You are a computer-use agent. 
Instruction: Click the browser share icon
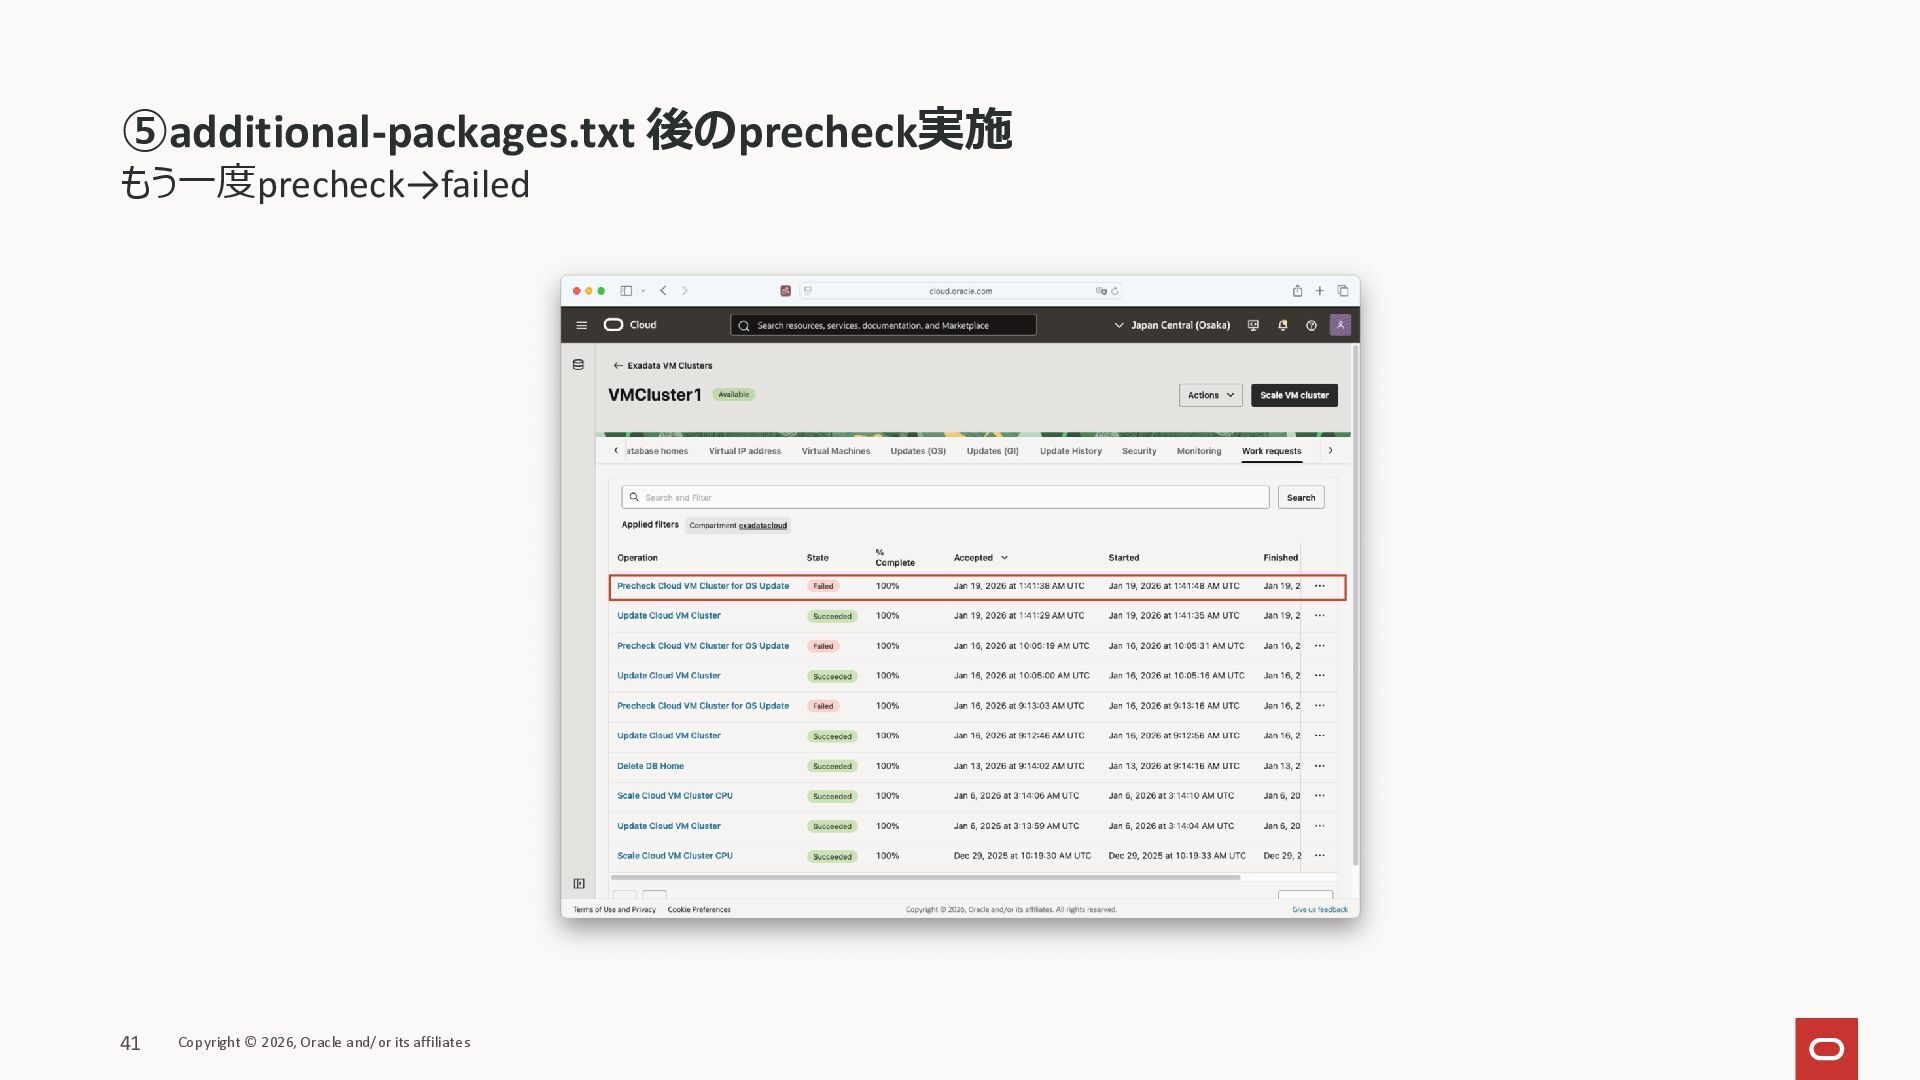[1297, 291]
